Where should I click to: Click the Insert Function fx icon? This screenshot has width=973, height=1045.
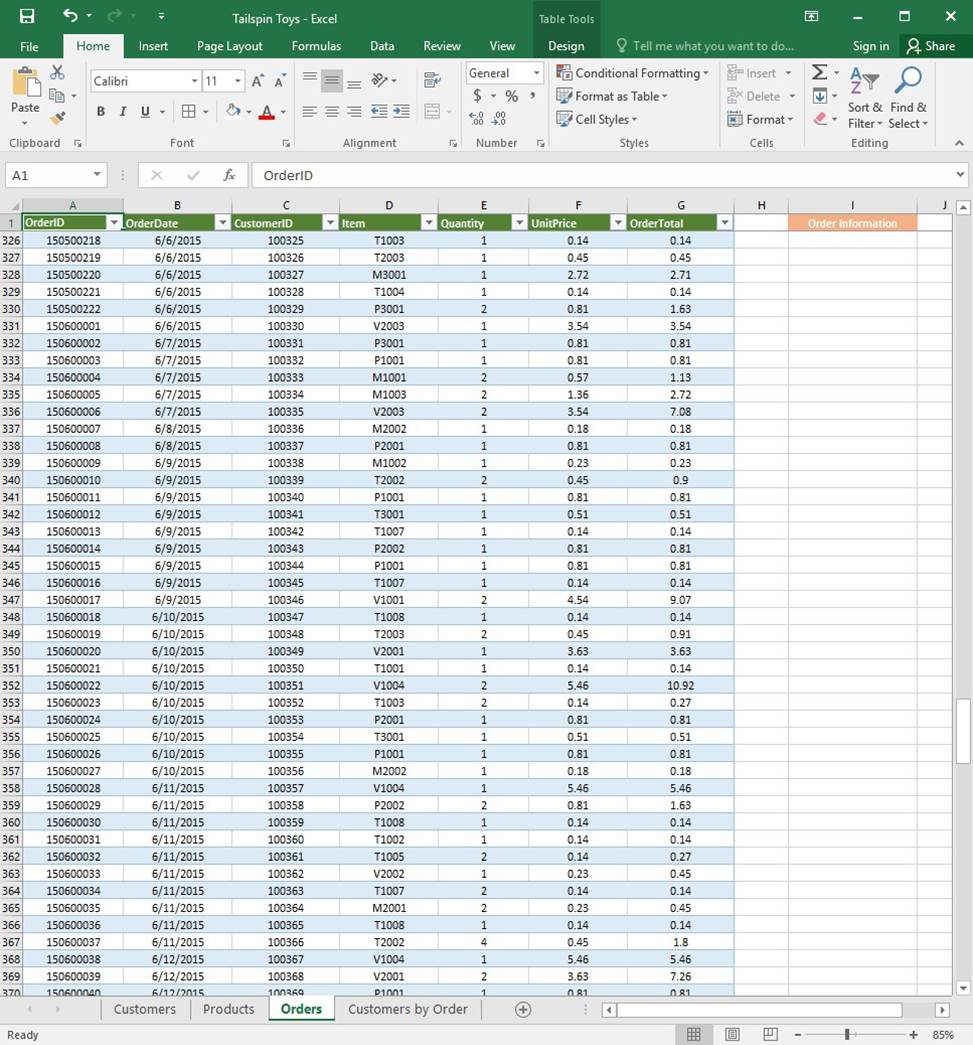(x=229, y=175)
